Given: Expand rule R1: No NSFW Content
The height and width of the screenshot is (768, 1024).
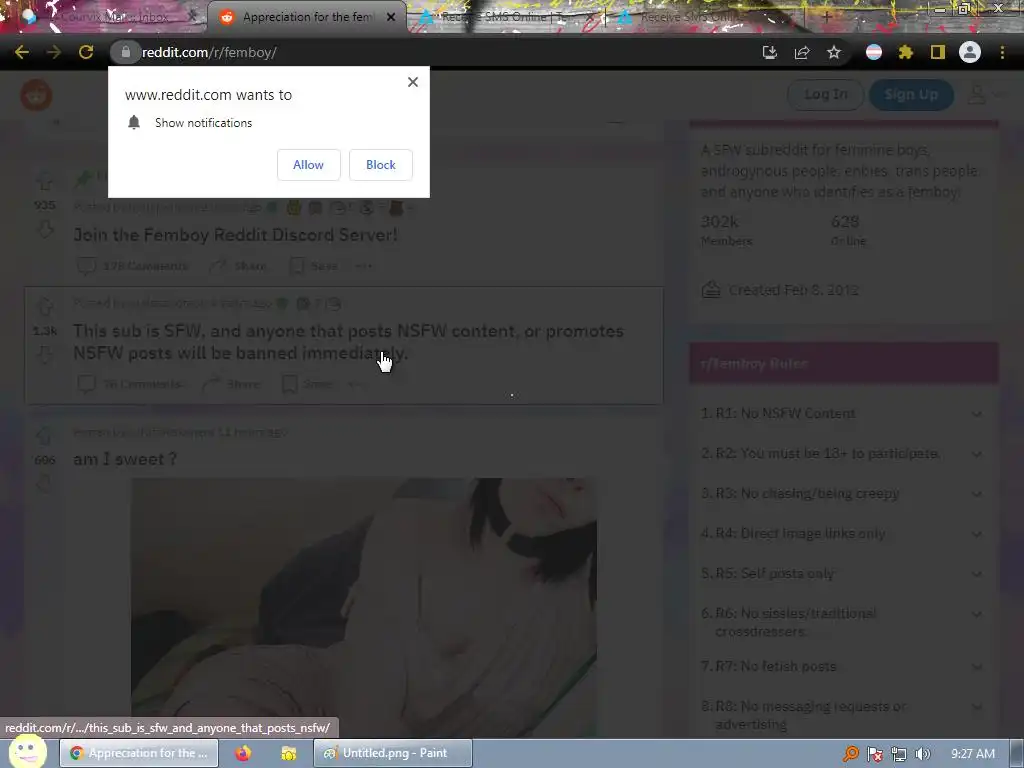Looking at the screenshot, I should 842,413.
